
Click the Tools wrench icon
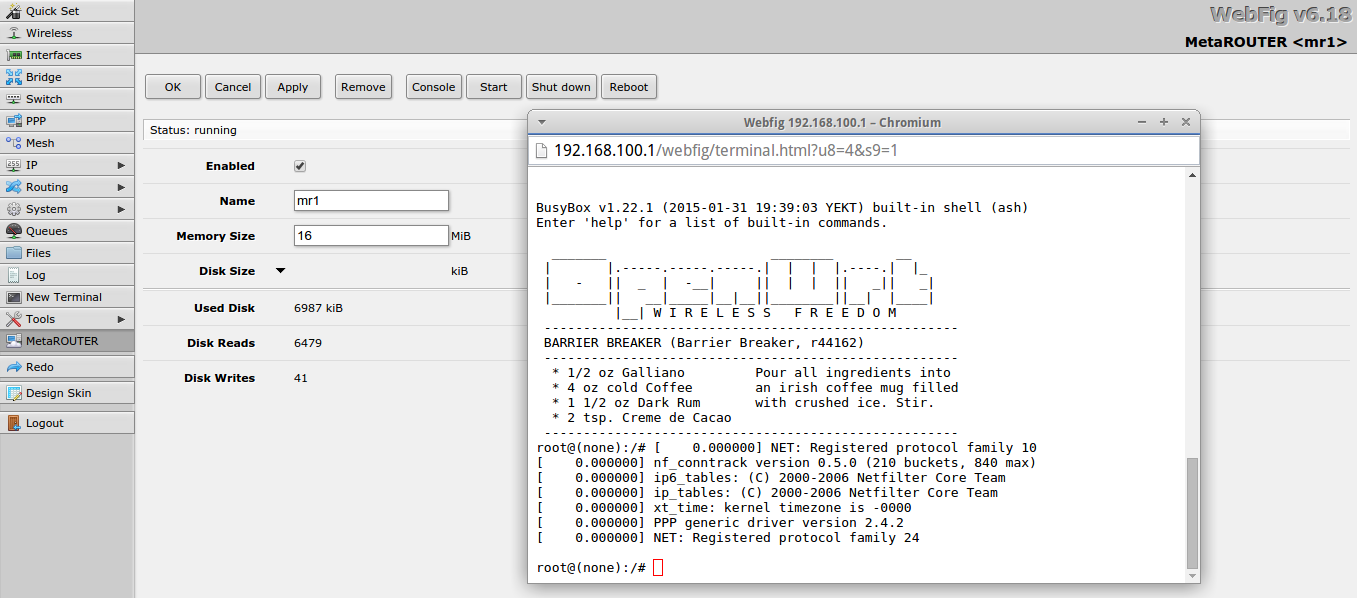(14, 319)
